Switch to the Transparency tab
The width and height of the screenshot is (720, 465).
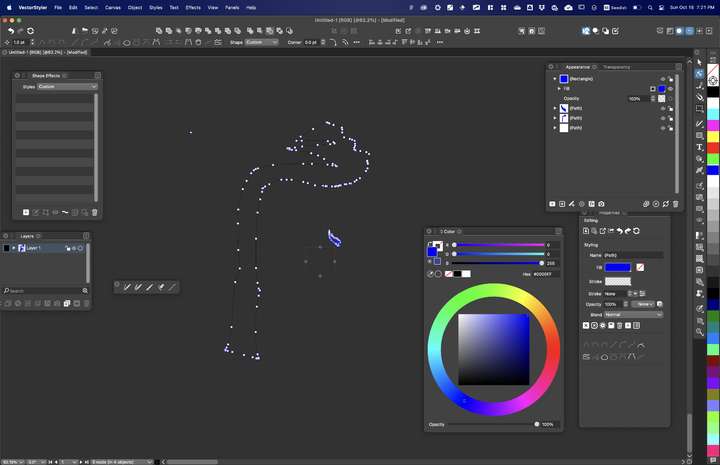point(616,67)
